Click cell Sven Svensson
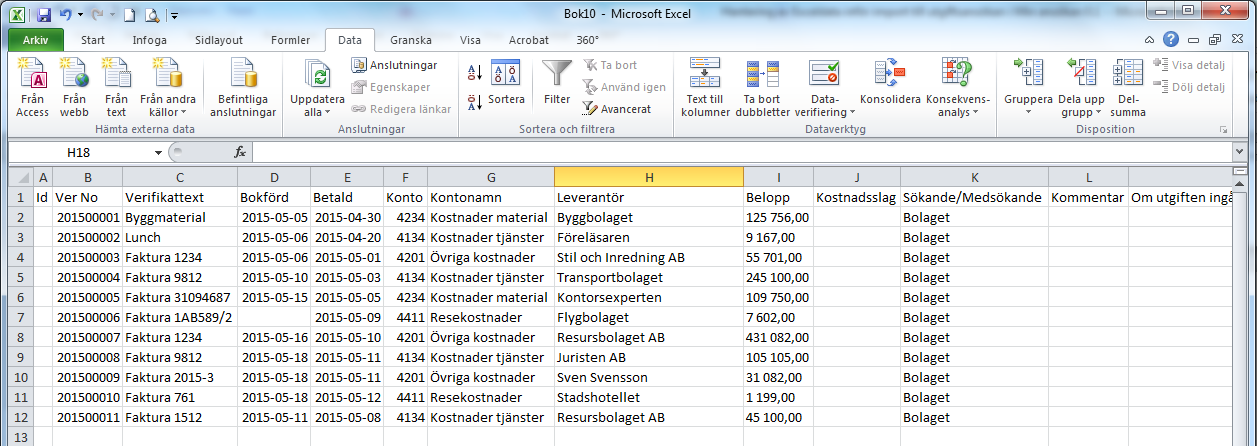 648,377
